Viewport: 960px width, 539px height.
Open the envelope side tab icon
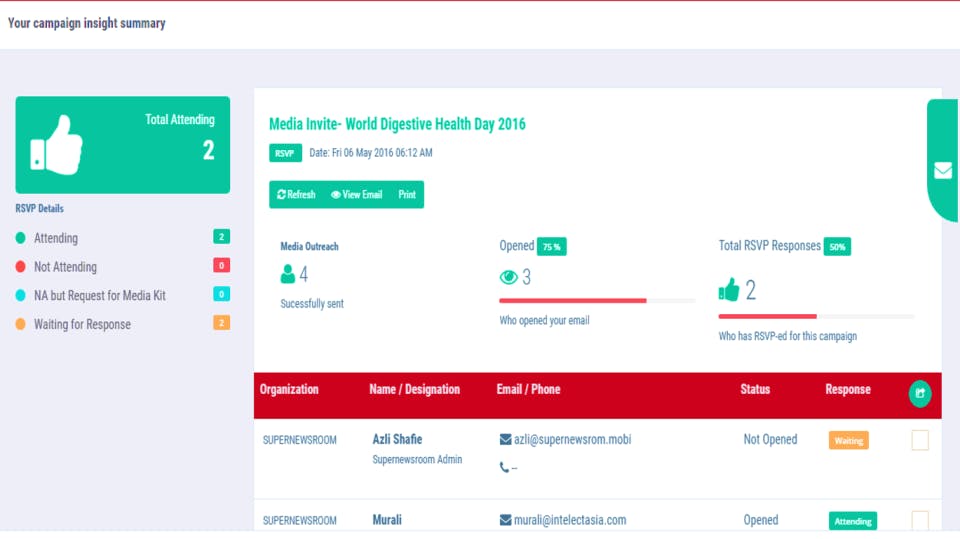click(943, 170)
